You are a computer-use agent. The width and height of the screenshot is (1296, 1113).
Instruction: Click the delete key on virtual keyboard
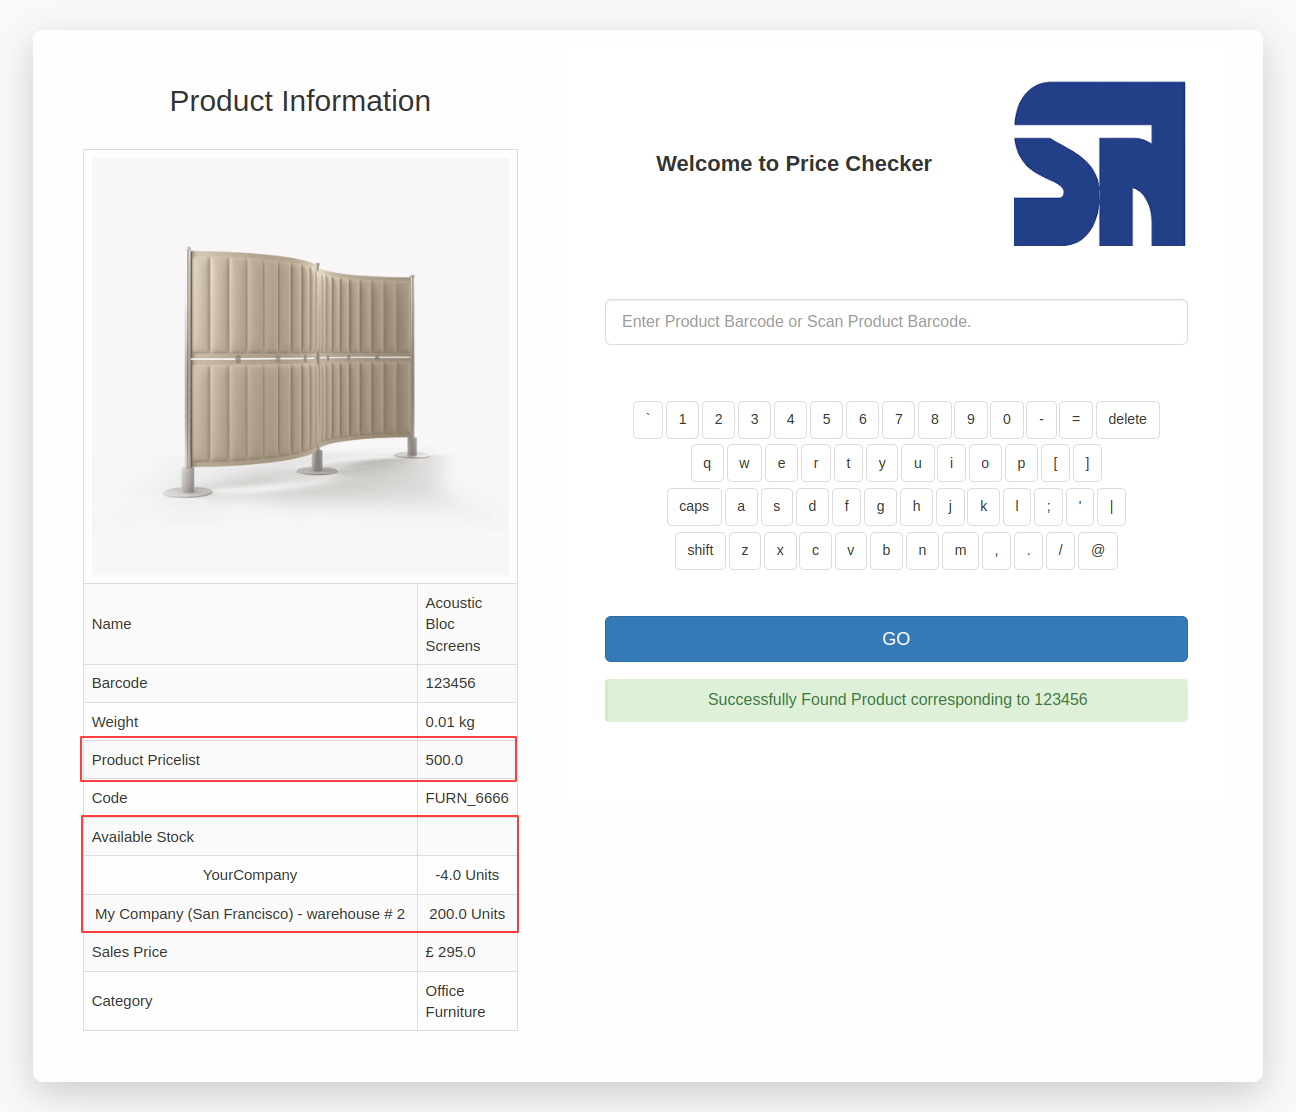coord(1127,420)
